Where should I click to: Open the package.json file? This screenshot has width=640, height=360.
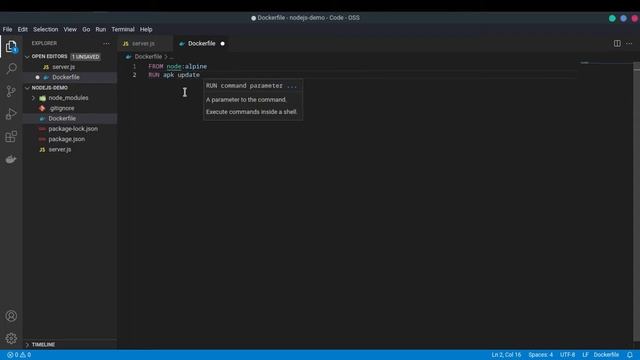(x=70, y=139)
